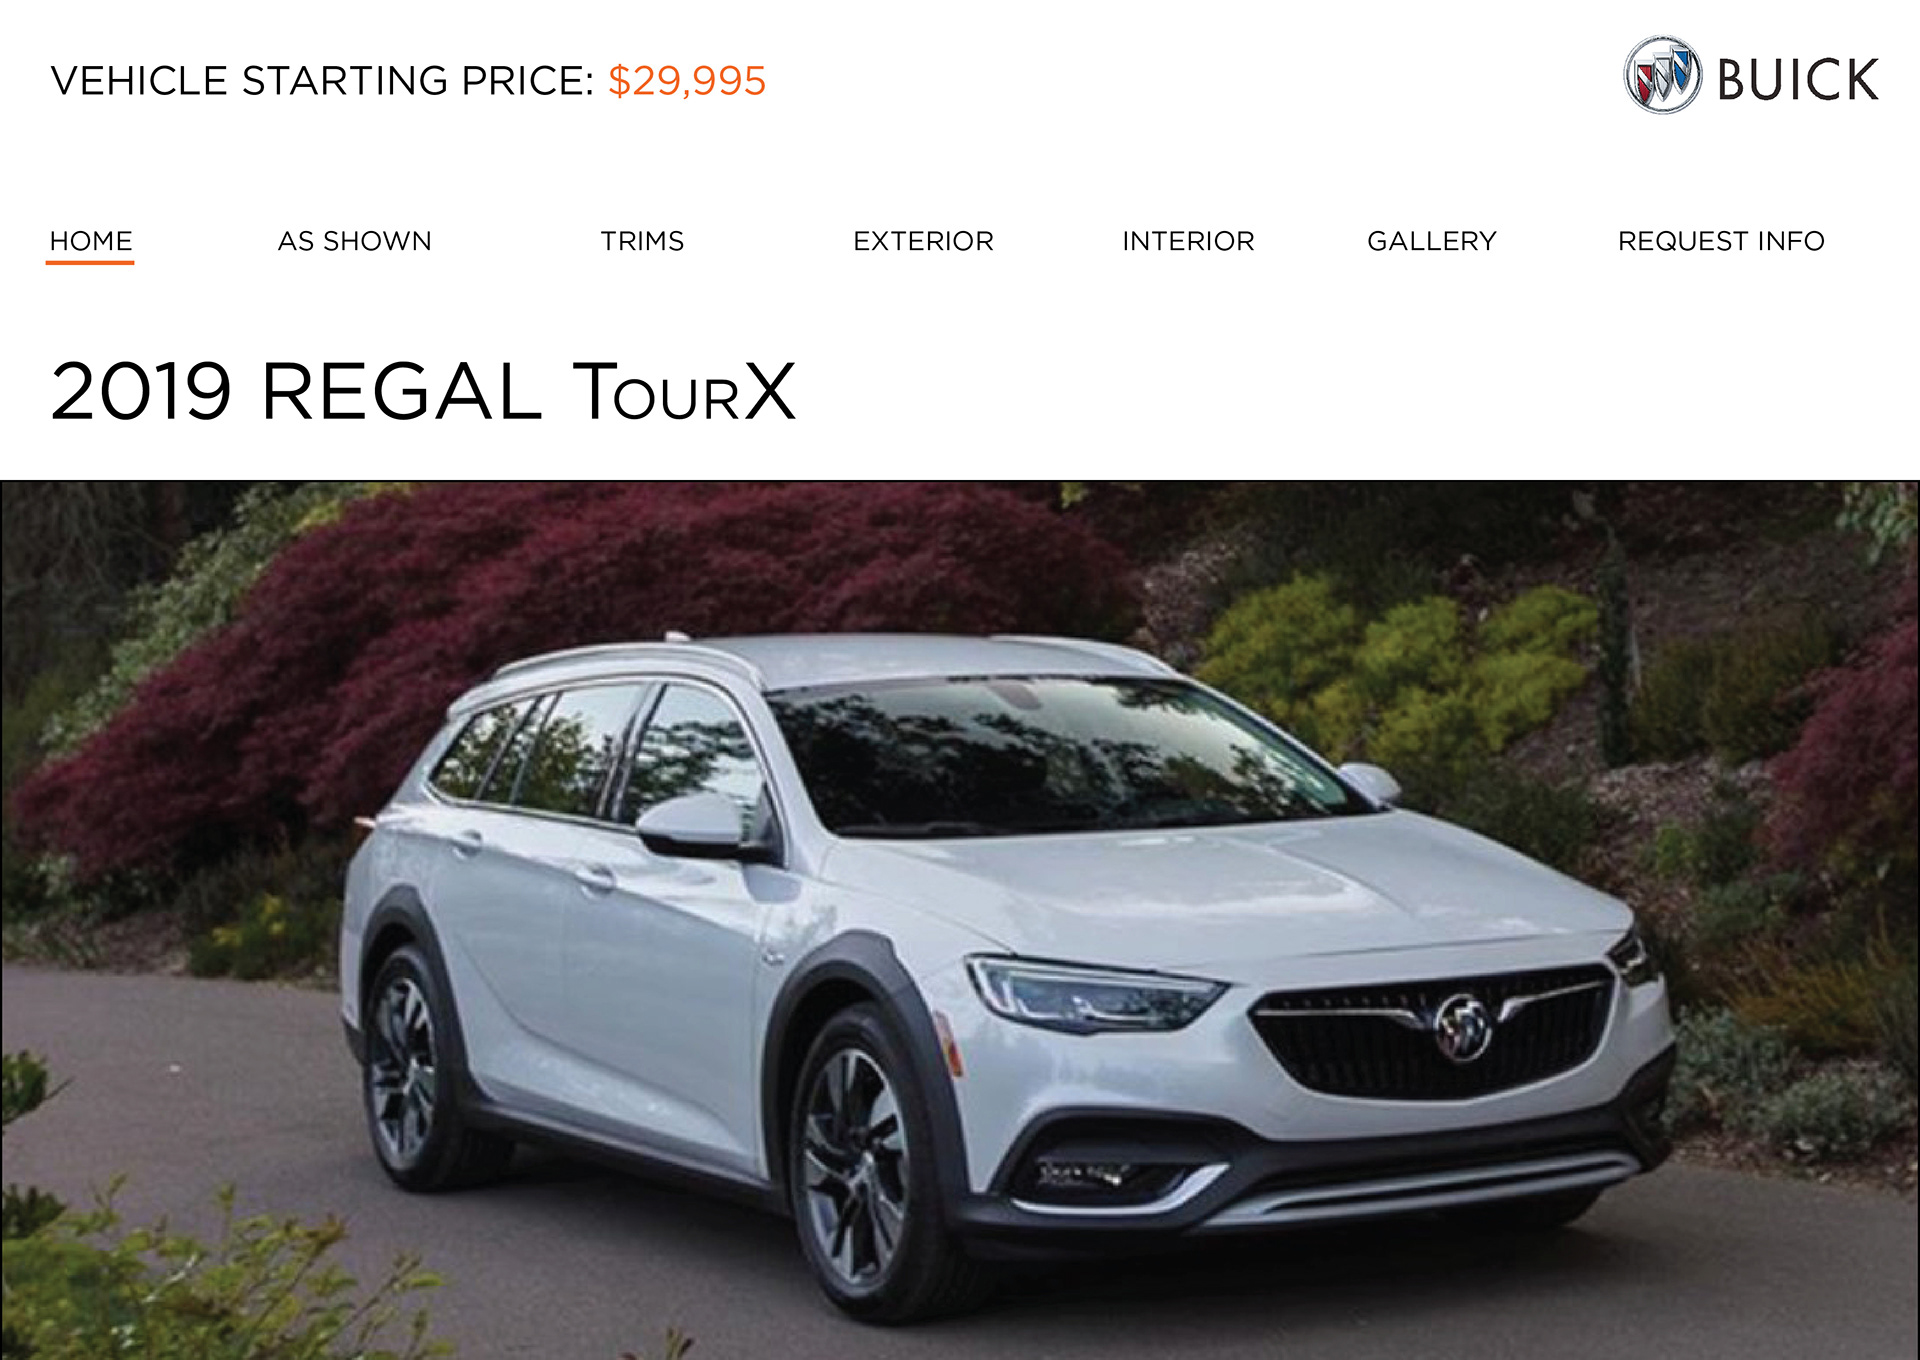Open the HOME tab
The width and height of the screenshot is (1920, 1360).
click(x=91, y=241)
